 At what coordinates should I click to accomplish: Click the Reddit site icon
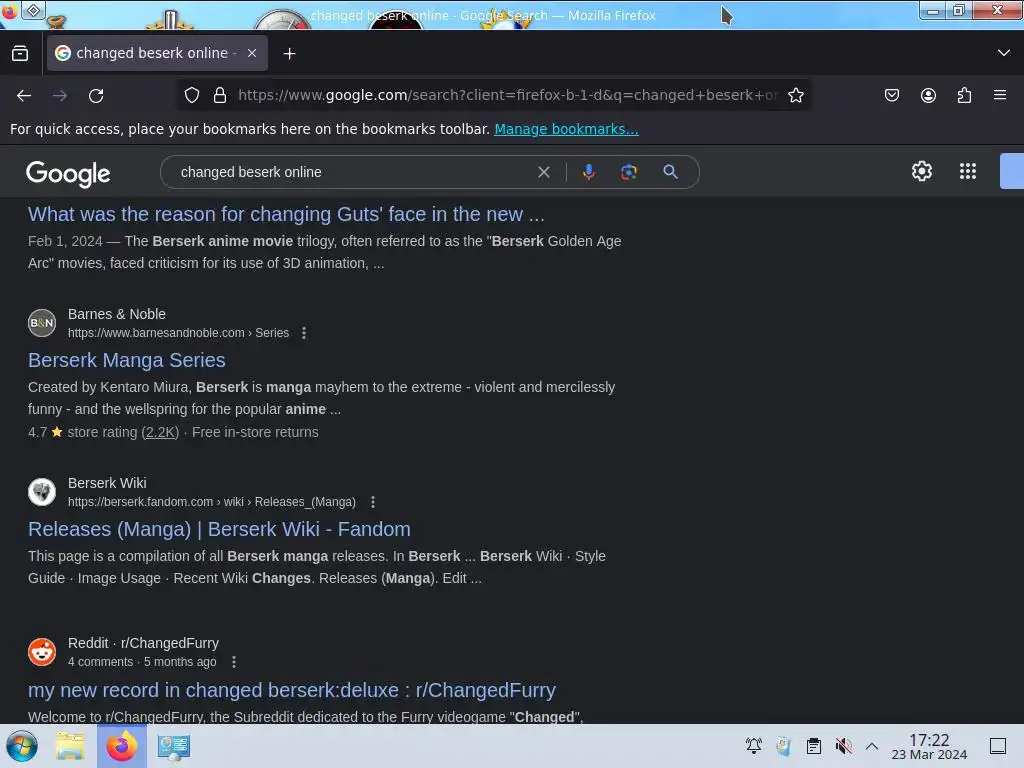(x=42, y=652)
